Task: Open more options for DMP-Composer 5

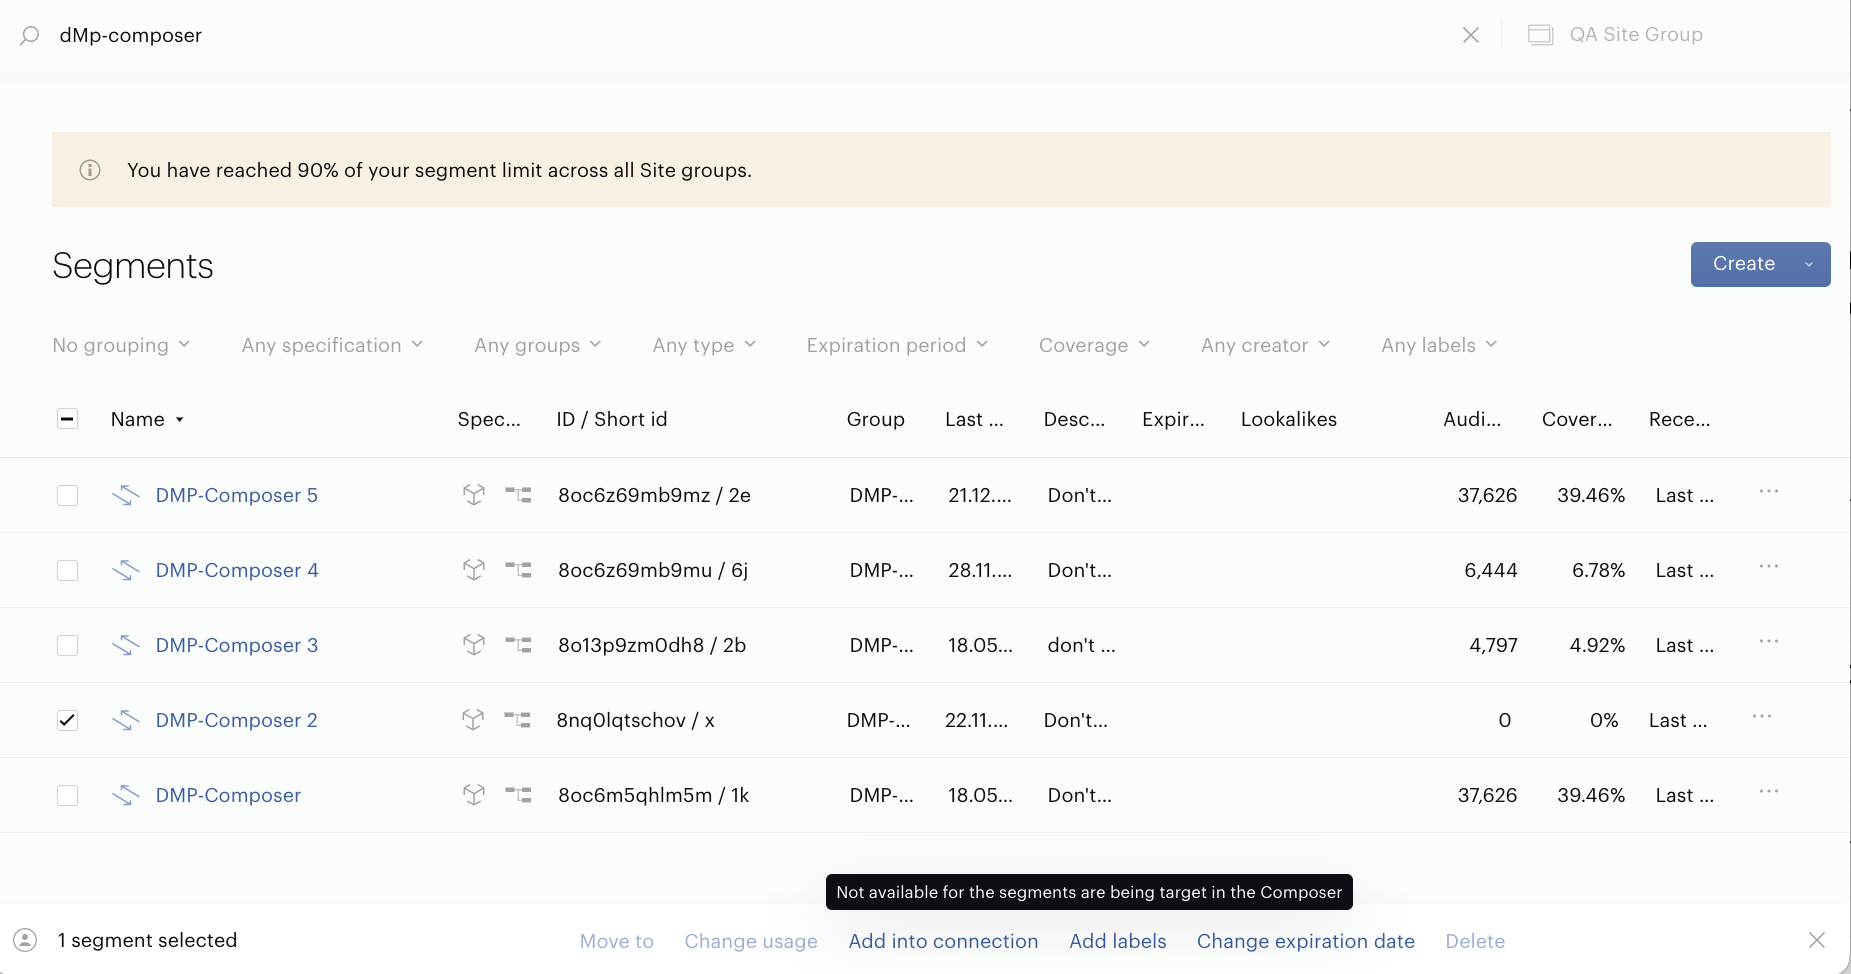Action: pyautogui.click(x=1769, y=492)
